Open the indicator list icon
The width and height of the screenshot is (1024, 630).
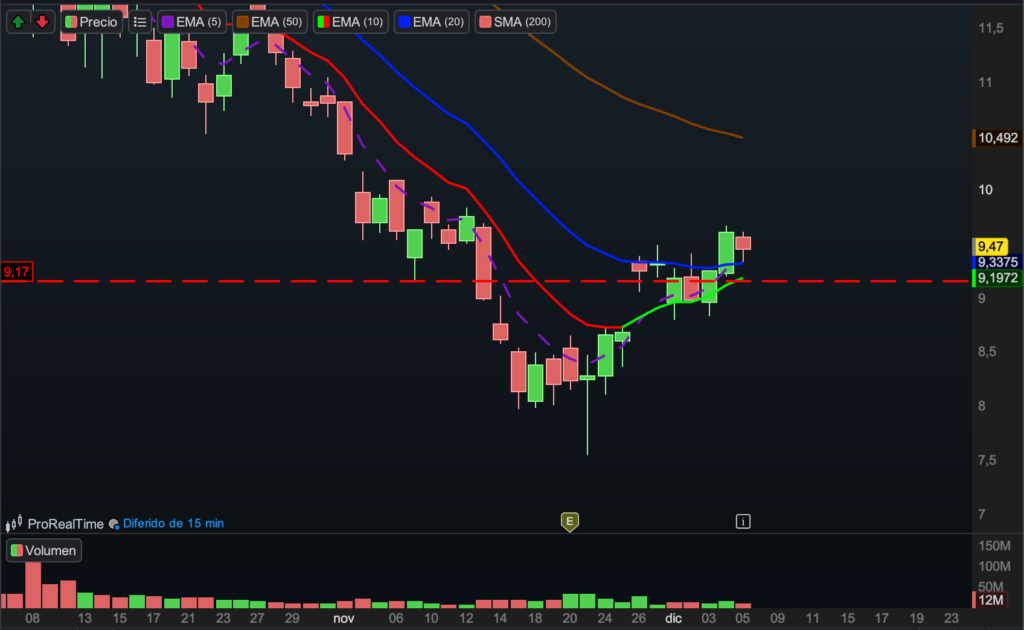pyautogui.click(x=140, y=21)
